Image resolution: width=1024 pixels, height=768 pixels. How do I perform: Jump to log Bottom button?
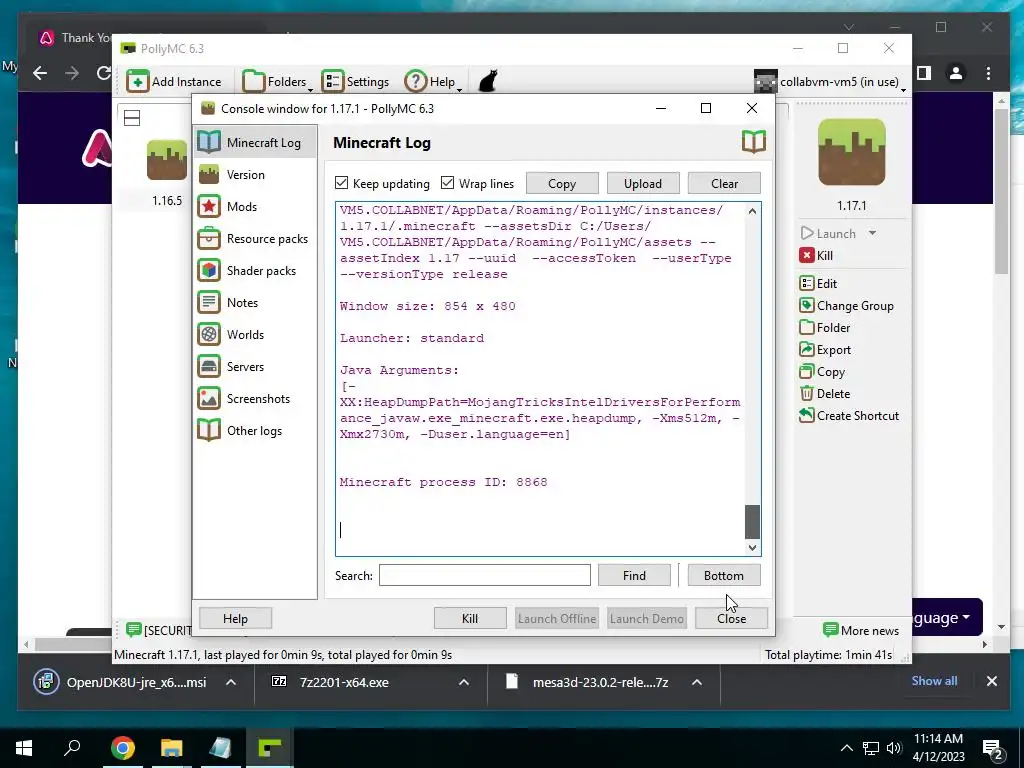coord(724,575)
